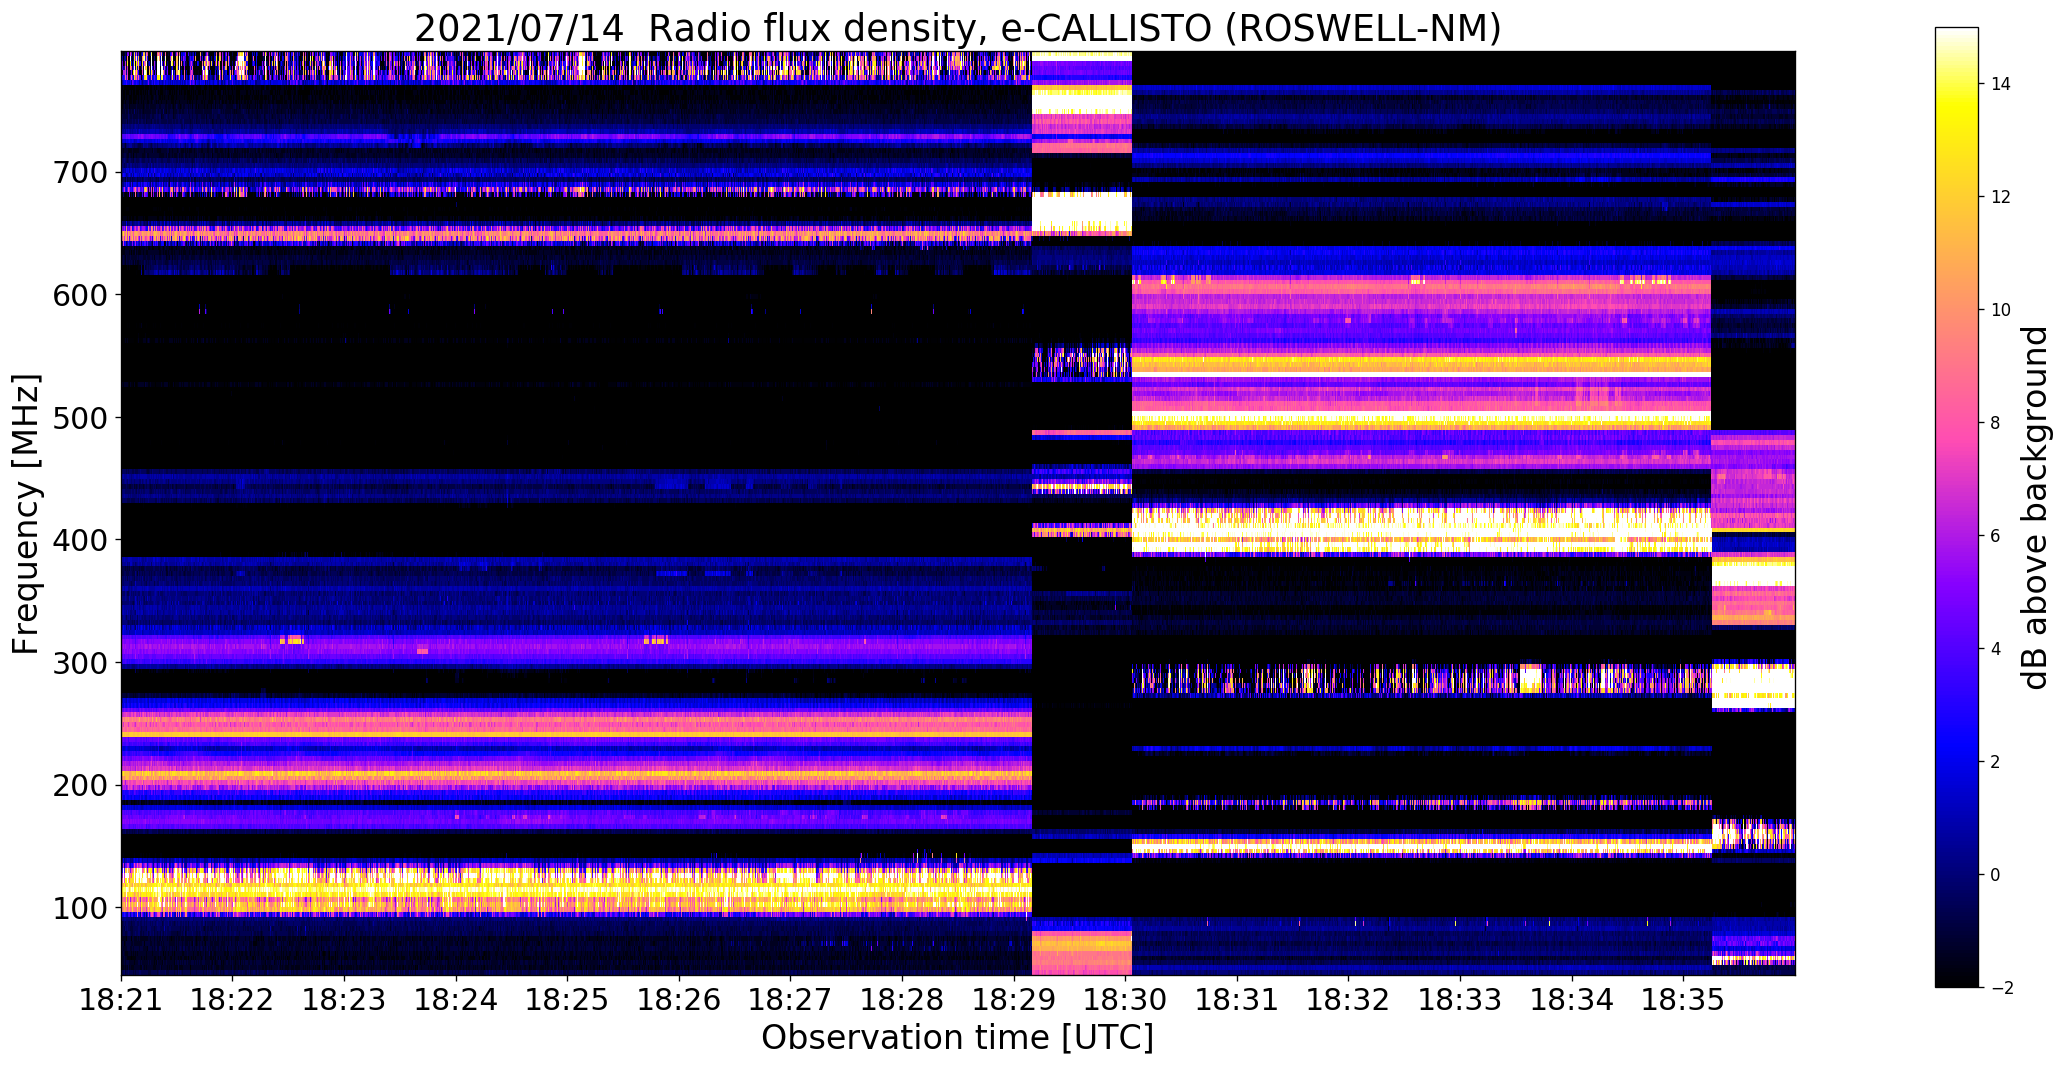The width and height of the screenshot is (2066, 1067).
Task: Click the 18:30 time tick label
Action: 1126,1000
